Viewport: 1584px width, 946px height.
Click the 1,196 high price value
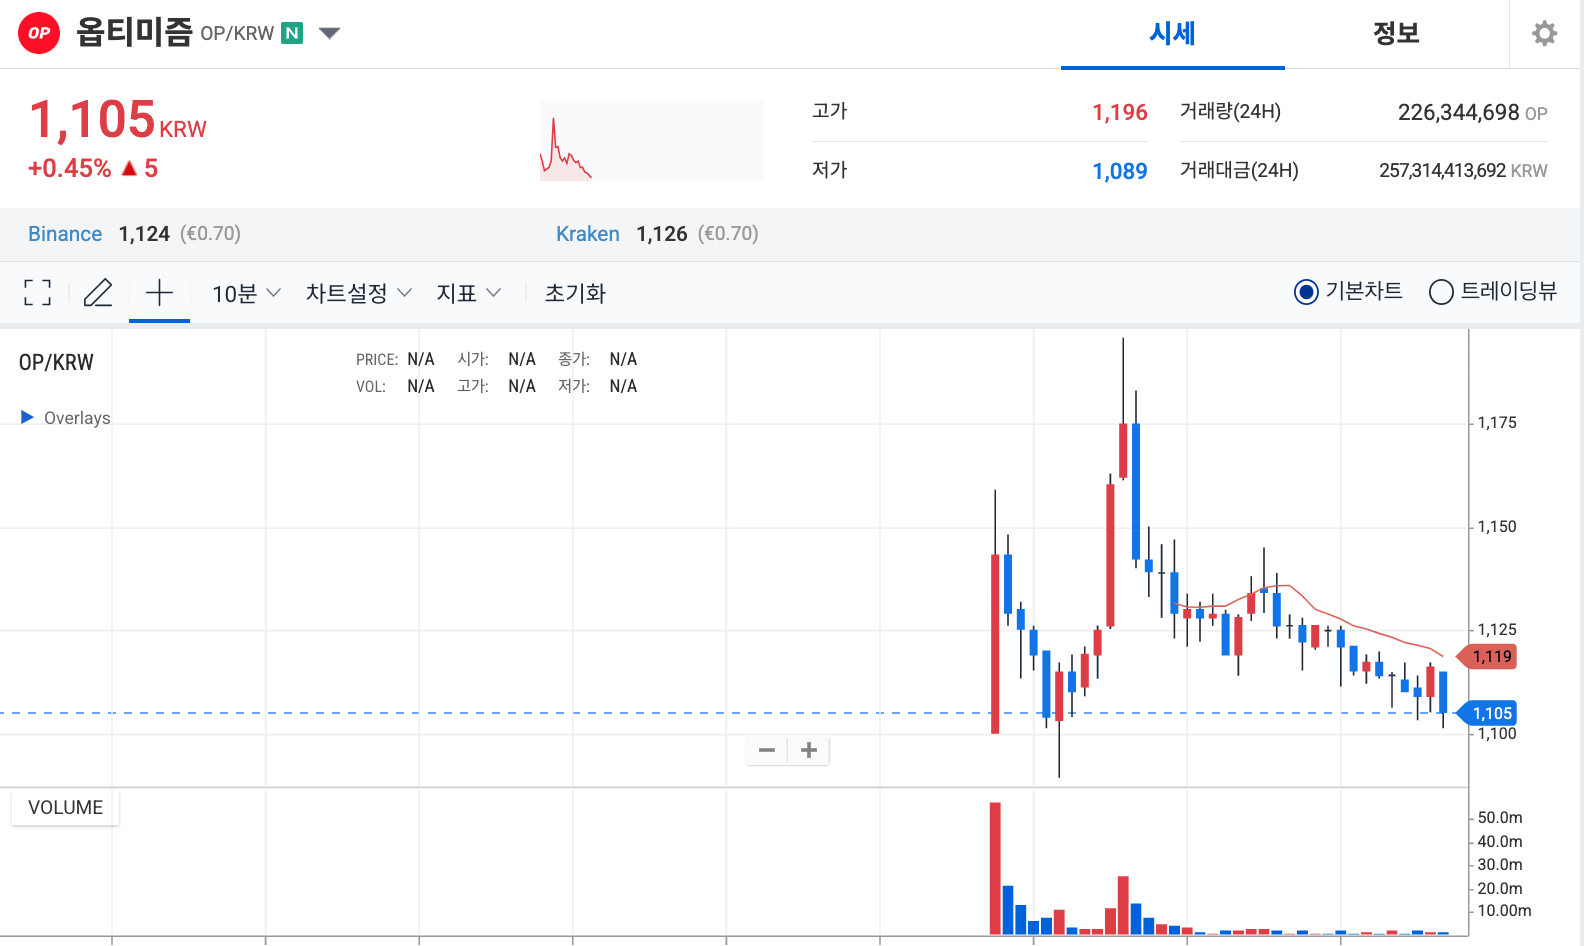pos(1119,112)
